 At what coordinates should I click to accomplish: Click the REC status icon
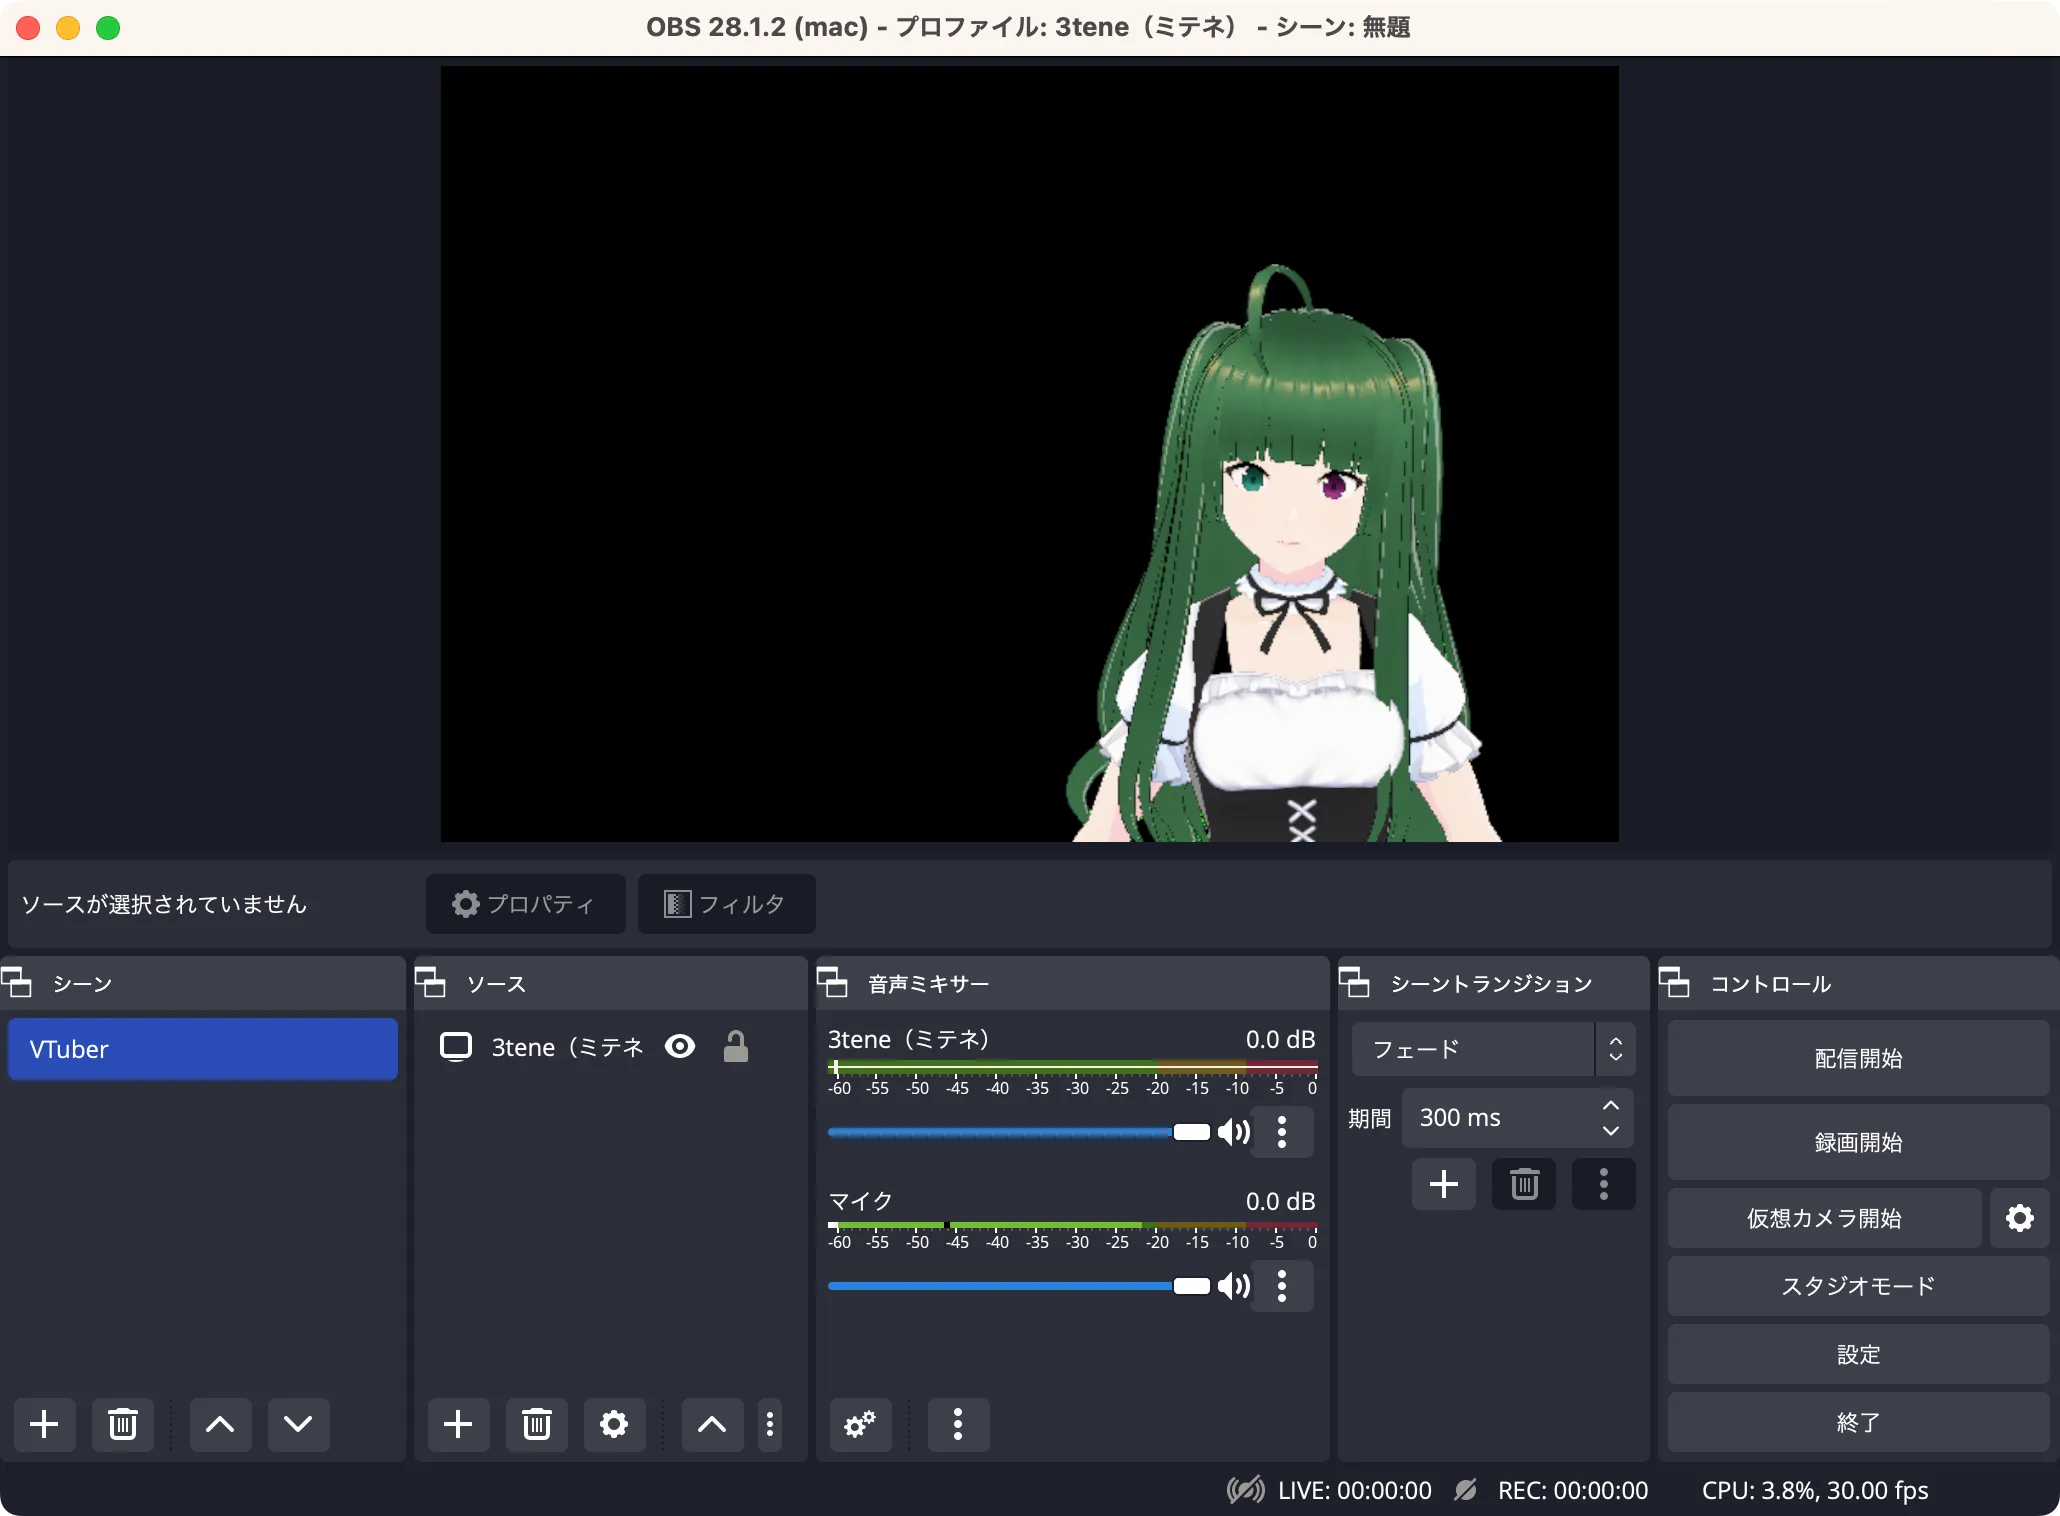point(1466,1490)
